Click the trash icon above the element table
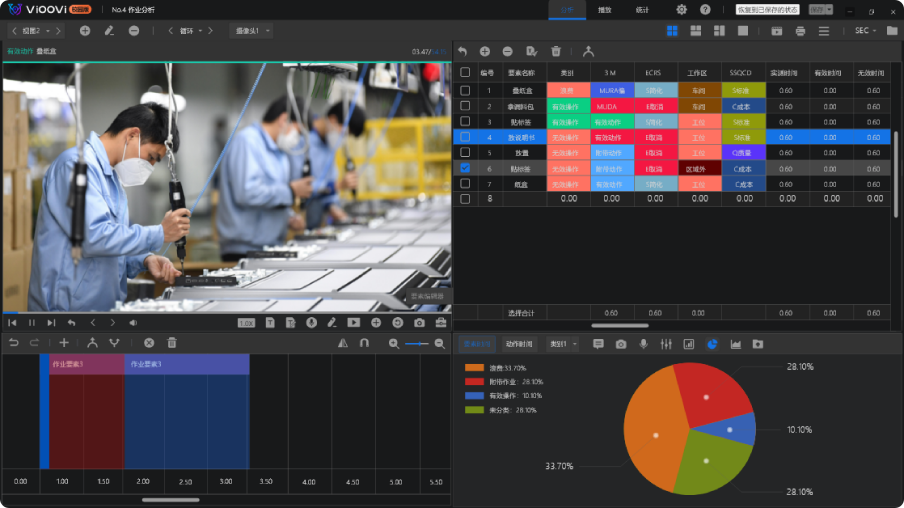Image resolution: width=904 pixels, height=508 pixels. point(556,51)
